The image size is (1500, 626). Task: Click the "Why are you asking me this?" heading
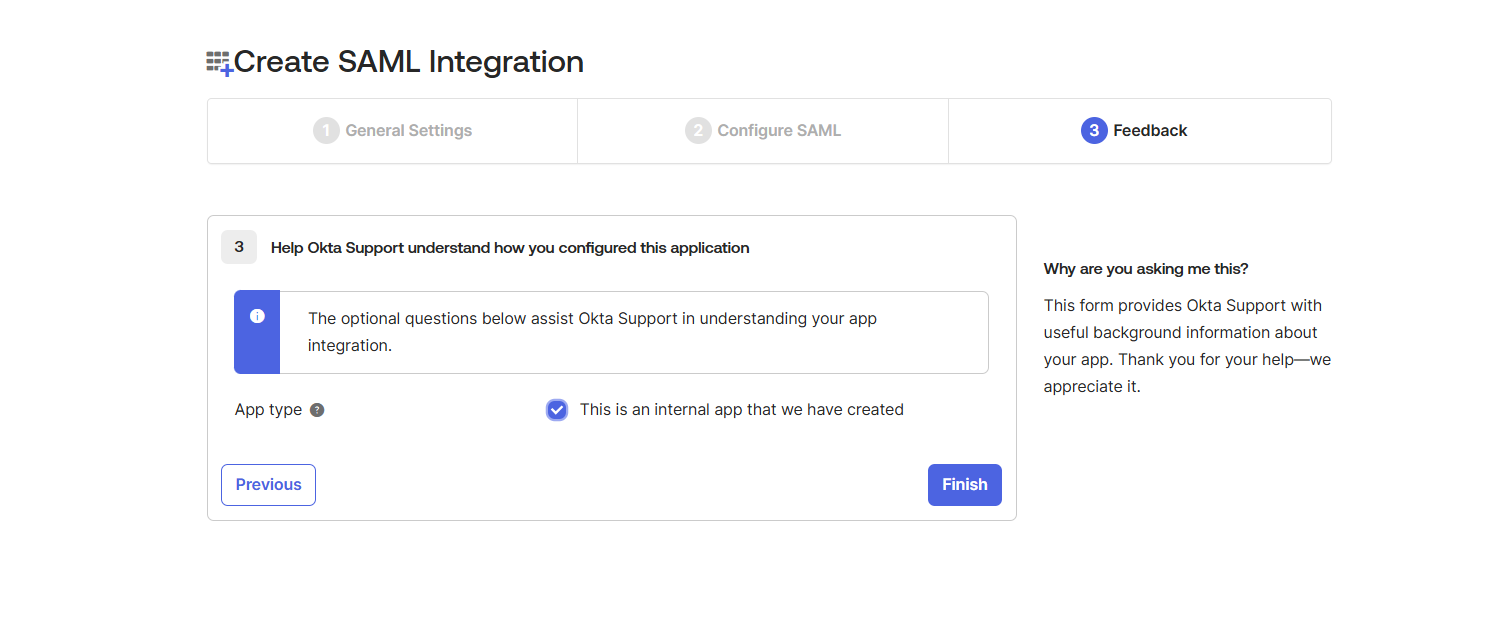tap(1146, 269)
